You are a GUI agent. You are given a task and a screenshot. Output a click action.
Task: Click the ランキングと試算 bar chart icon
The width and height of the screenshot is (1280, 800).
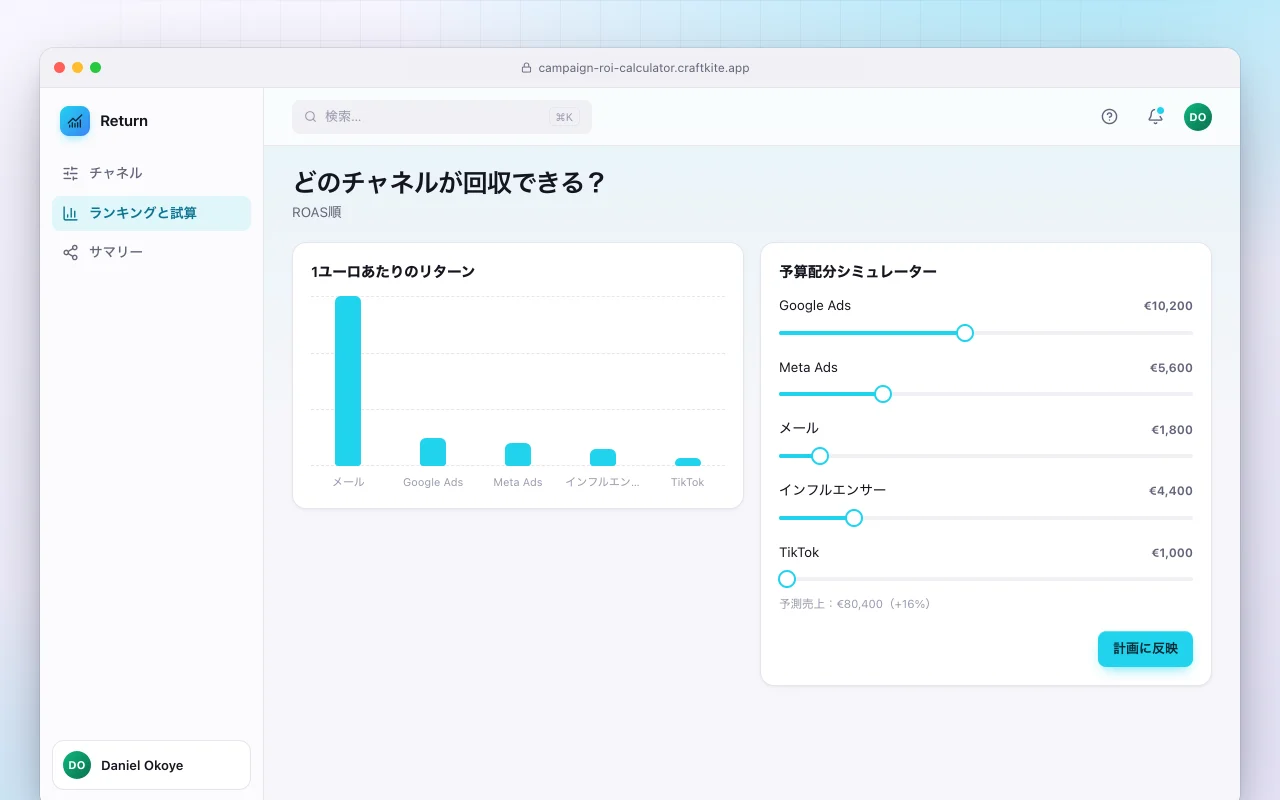coord(70,213)
